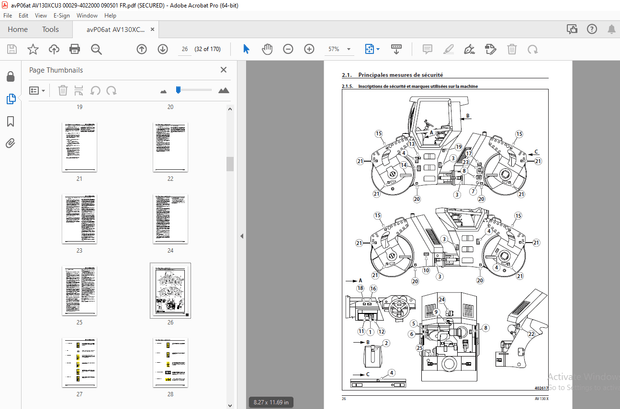Open the Window menu
This screenshot has width=620, height=409.
87,15
